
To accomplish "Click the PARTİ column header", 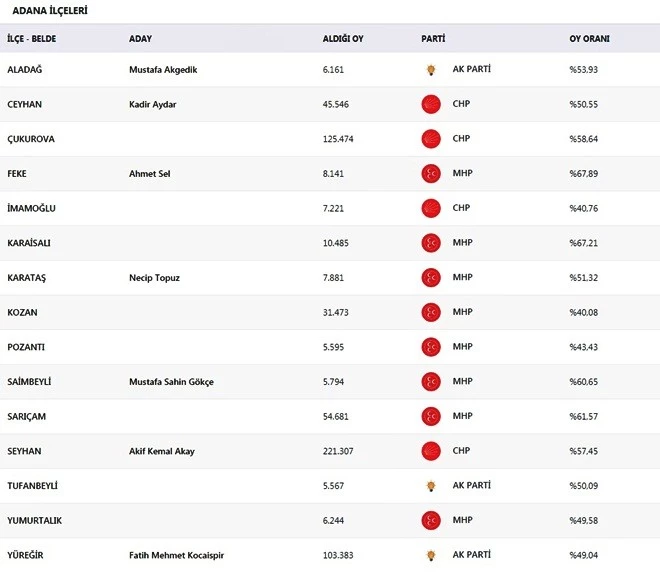I will tap(433, 38).
